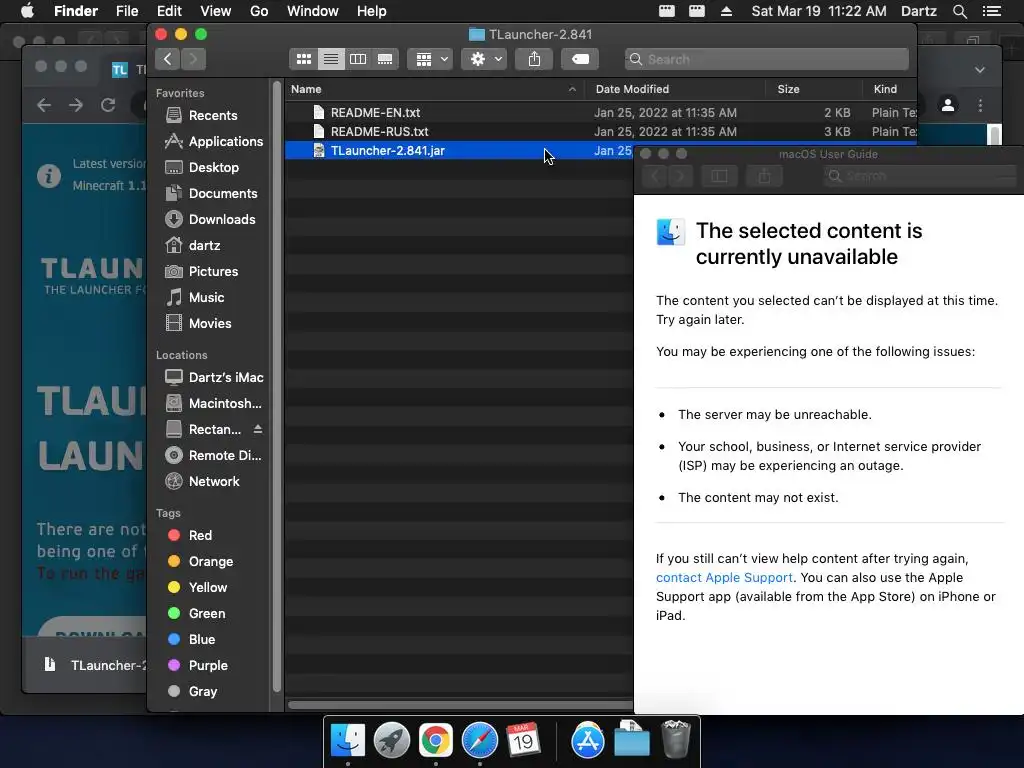Filter by the Green tag
The image size is (1024, 768).
pos(196,614)
